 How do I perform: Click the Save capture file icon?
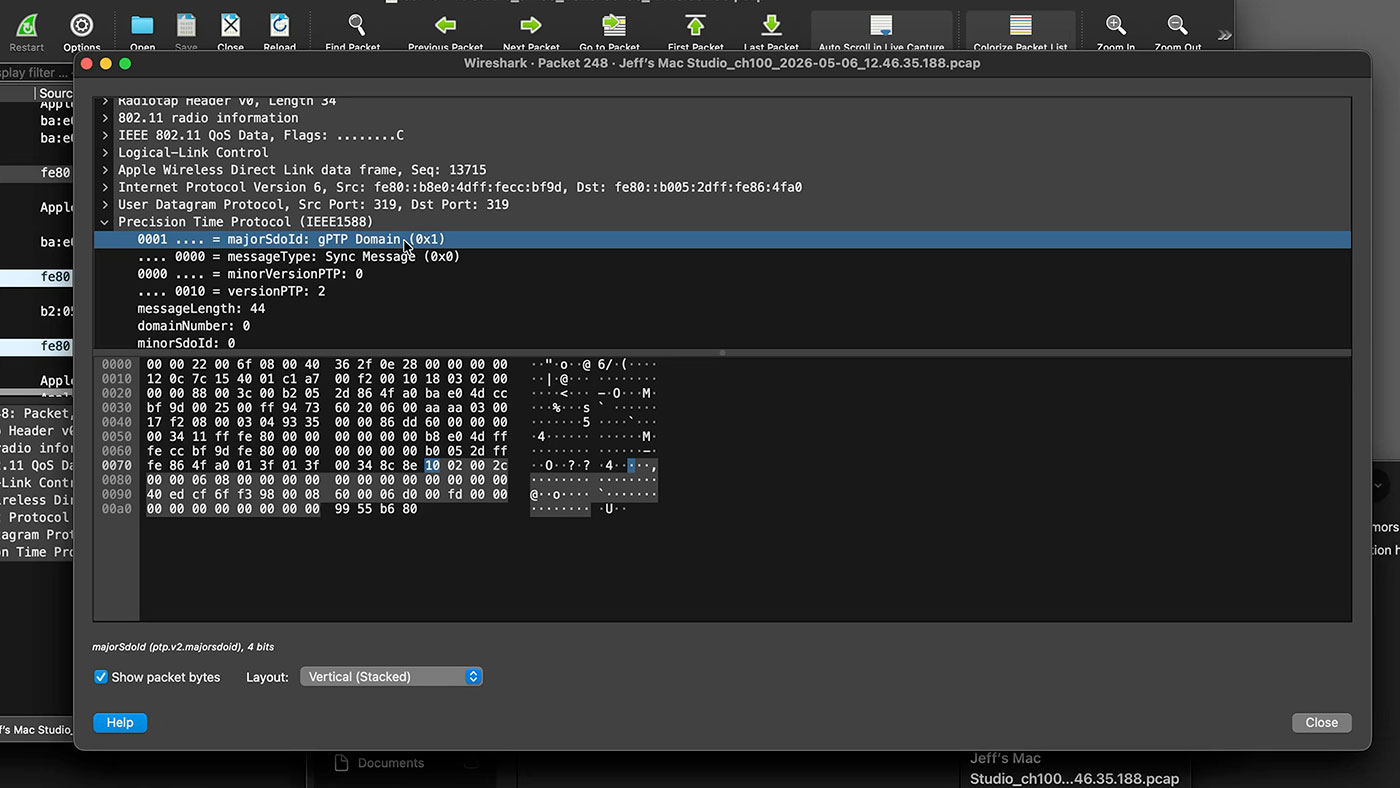pyautogui.click(x=186, y=26)
